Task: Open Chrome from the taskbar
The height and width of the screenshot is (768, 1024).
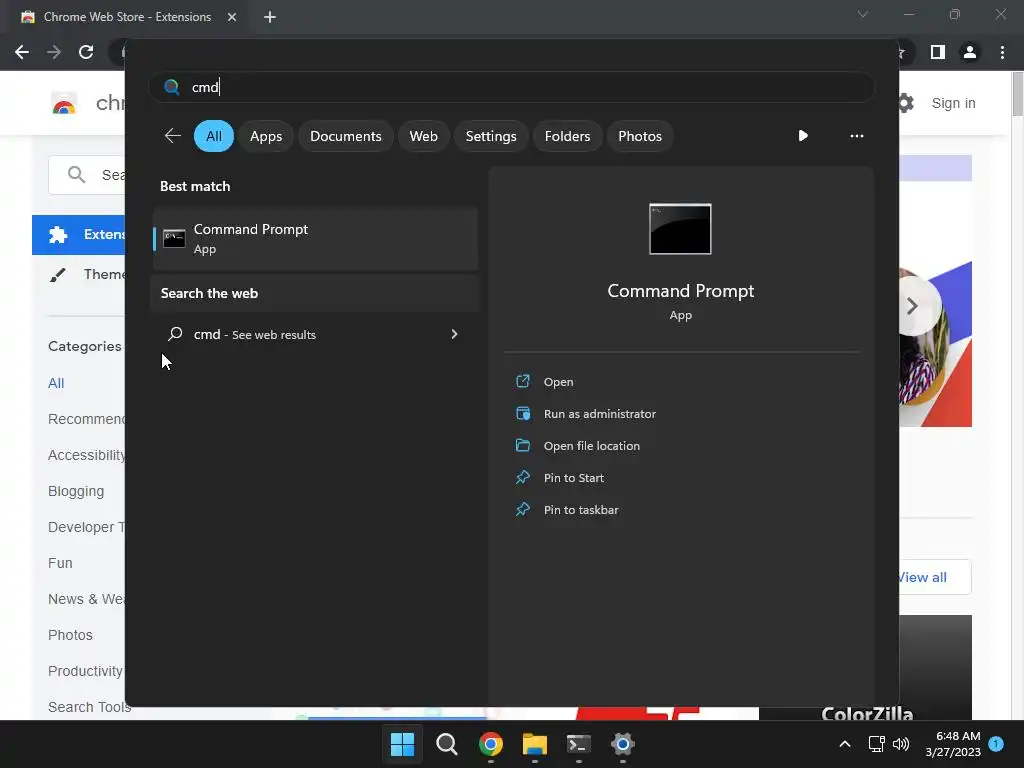Action: [490, 744]
